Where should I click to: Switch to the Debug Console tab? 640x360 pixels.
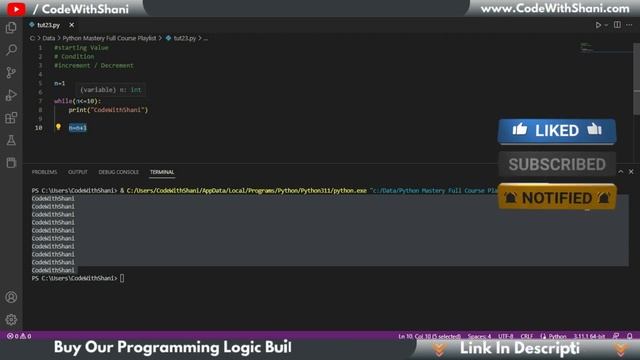pos(118,172)
